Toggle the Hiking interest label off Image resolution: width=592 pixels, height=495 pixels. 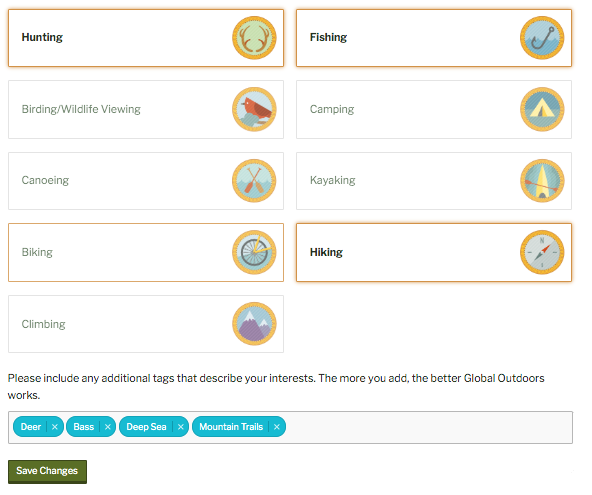[326, 252]
